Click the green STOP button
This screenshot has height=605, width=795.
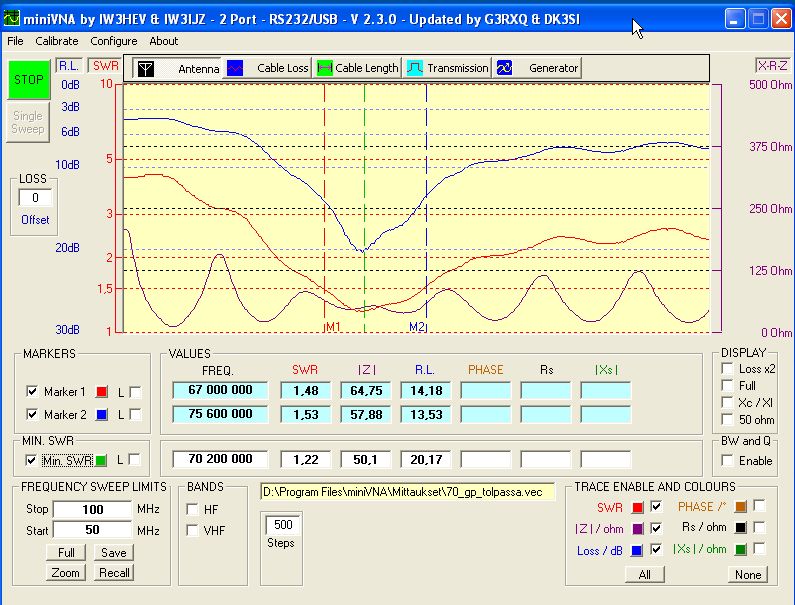(29, 80)
